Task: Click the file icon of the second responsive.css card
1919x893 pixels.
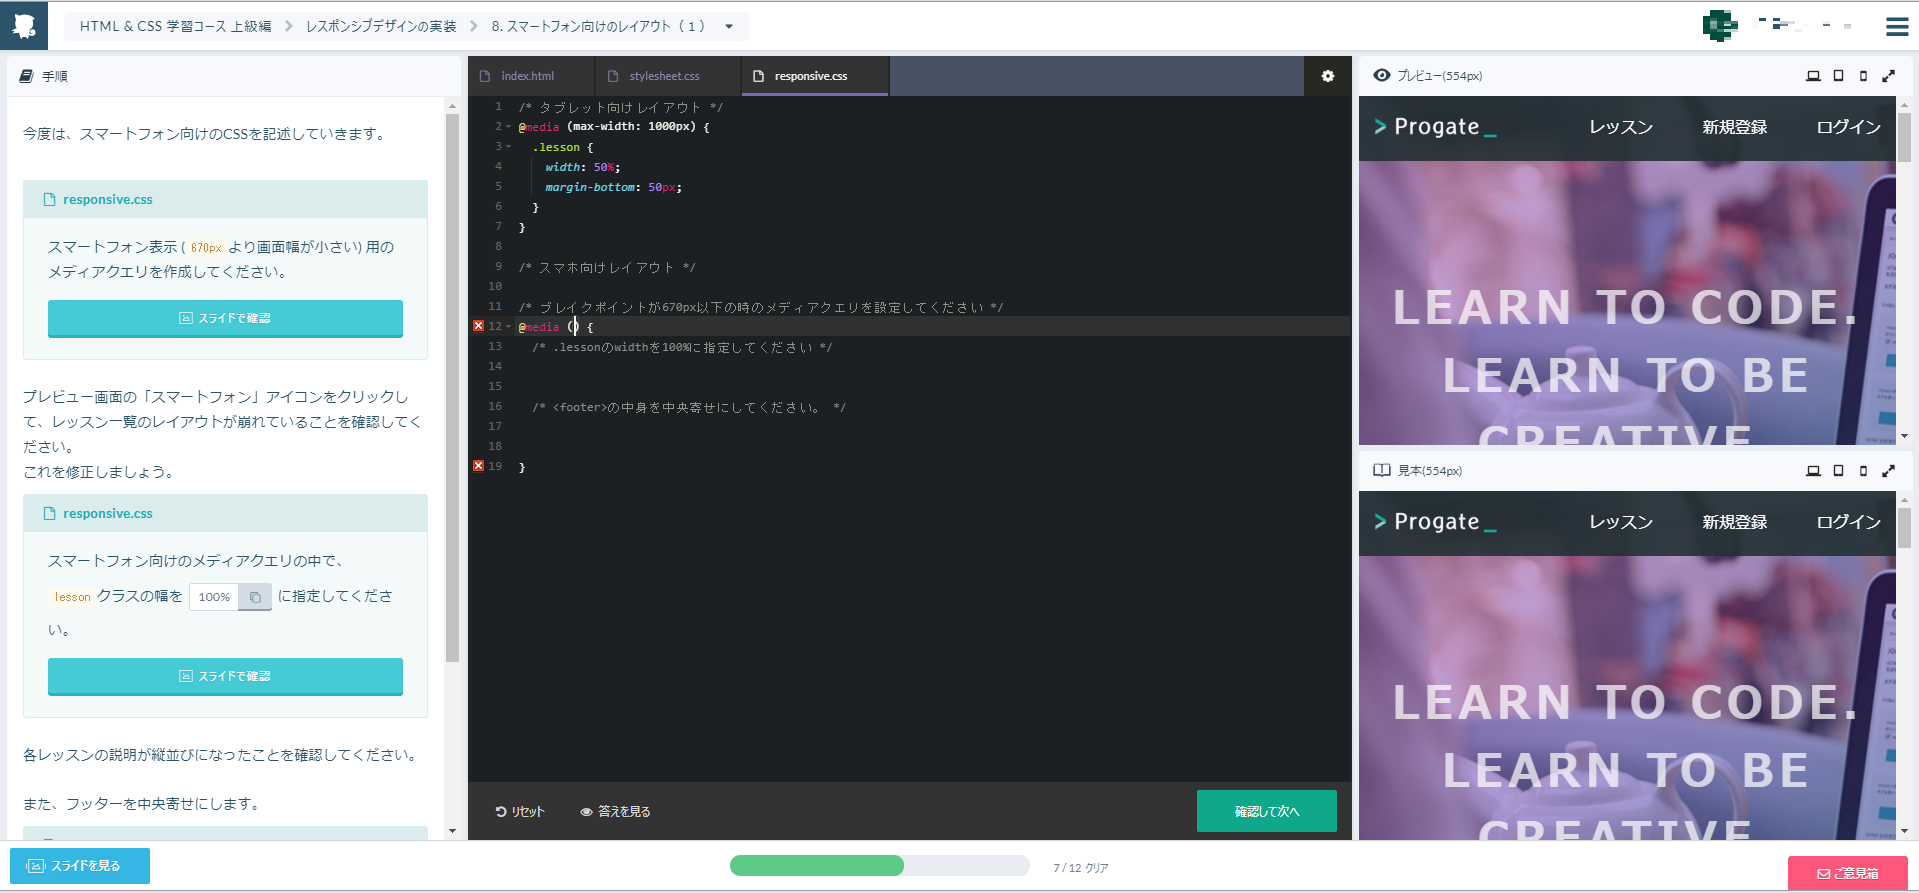Action: coord(49,513)
